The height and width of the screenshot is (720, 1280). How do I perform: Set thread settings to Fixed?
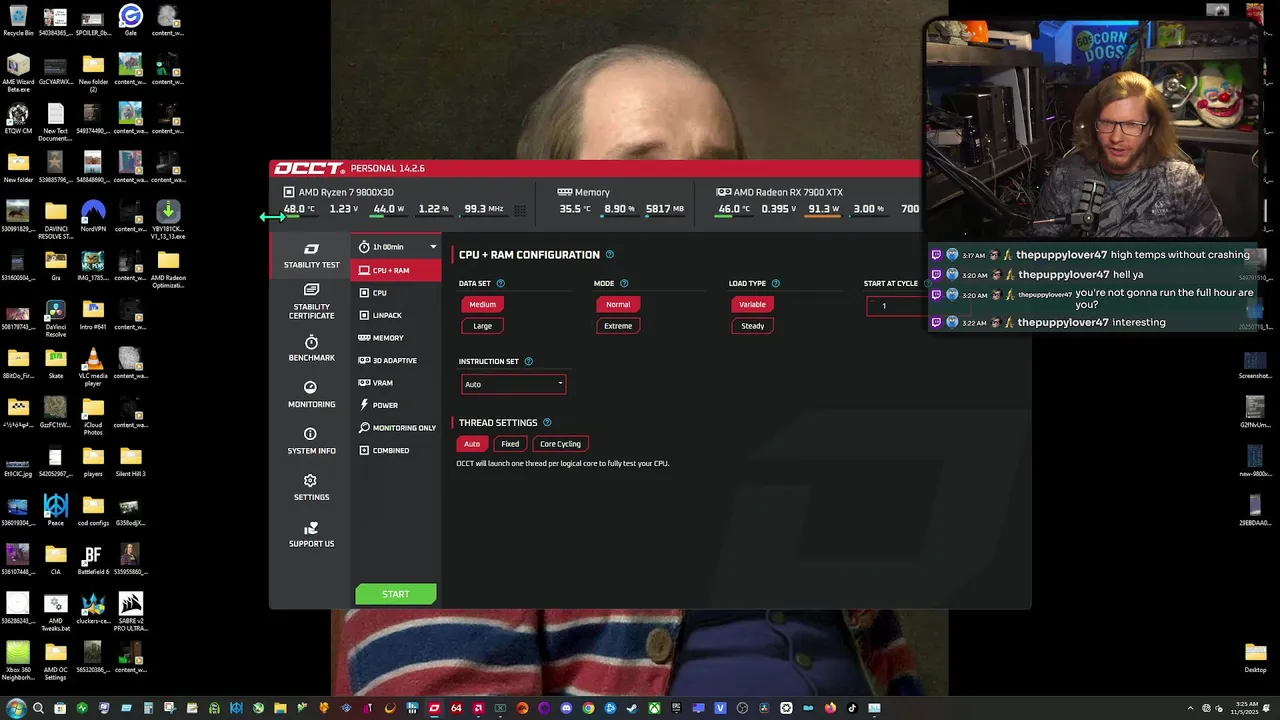(x=510, y=444)
